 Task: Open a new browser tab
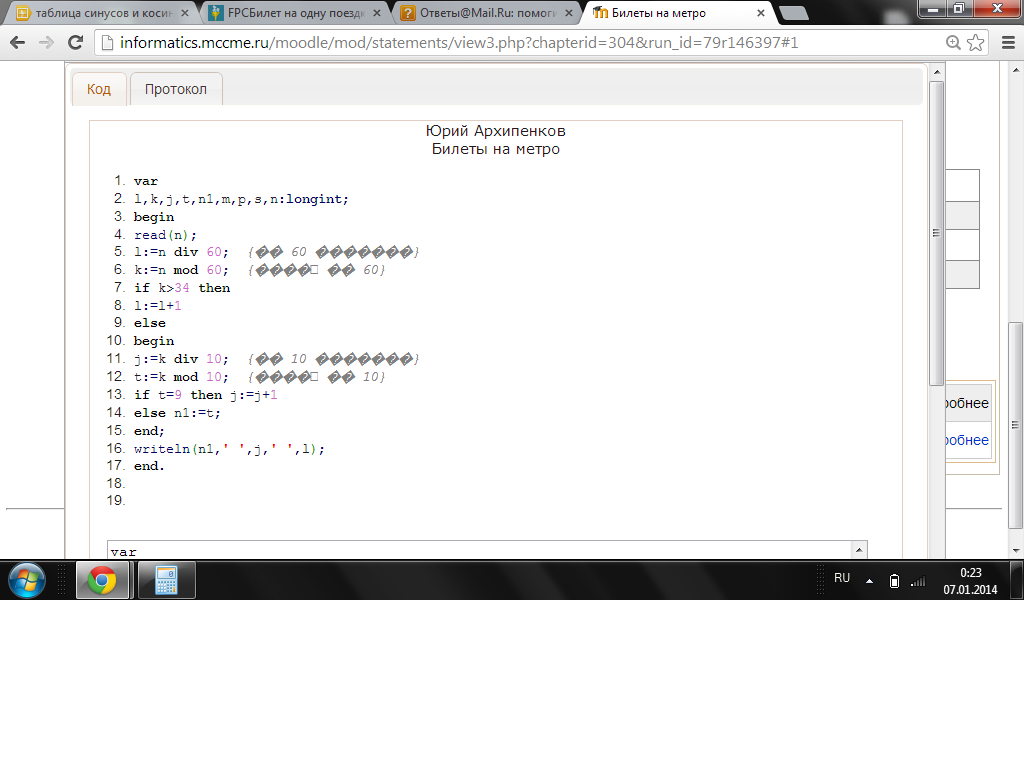793,13
